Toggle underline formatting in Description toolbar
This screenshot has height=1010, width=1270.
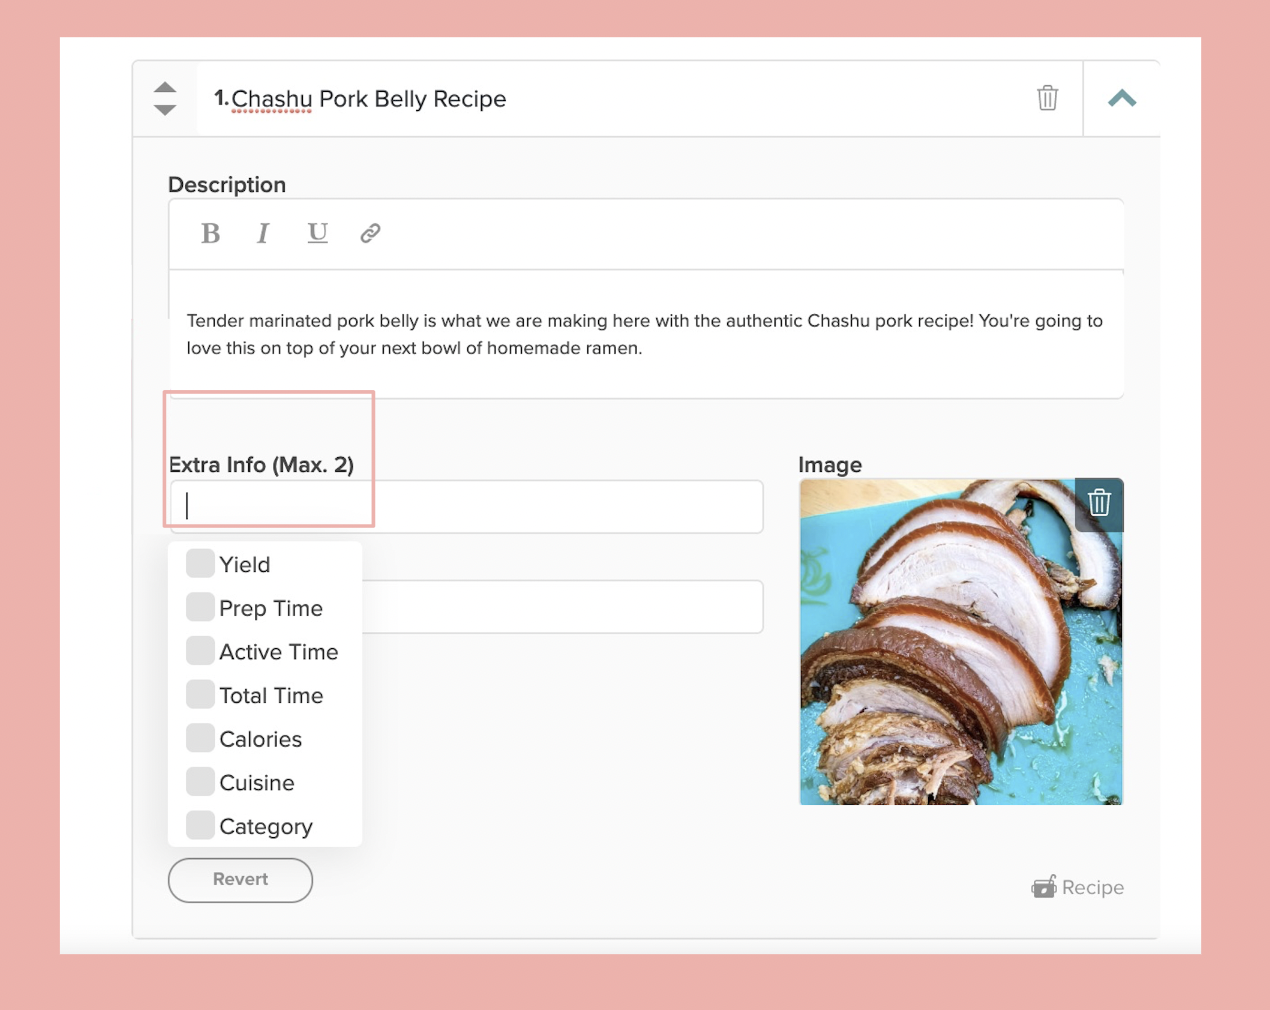(317, 233)
